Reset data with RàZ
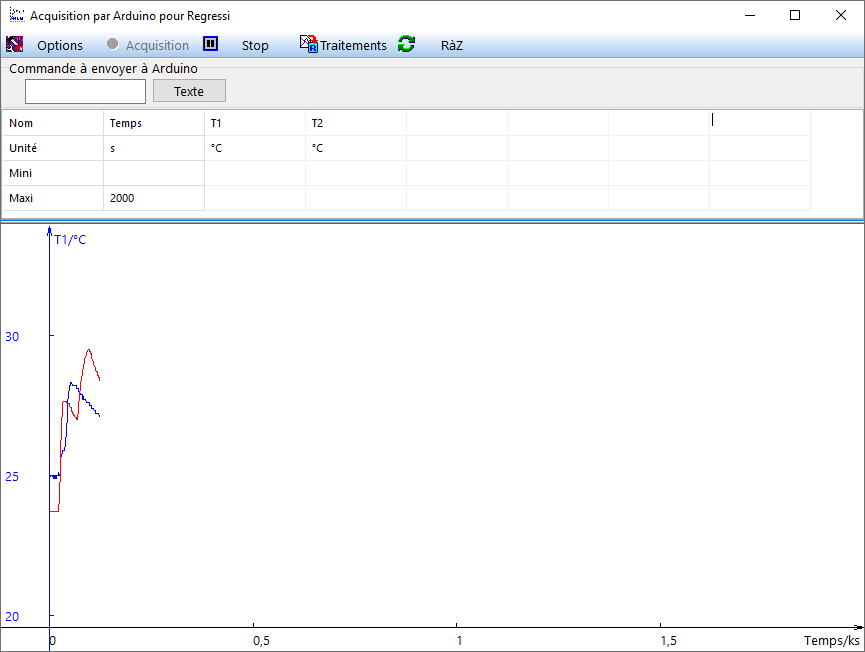The image size is (865, 652). coord(451,45)
